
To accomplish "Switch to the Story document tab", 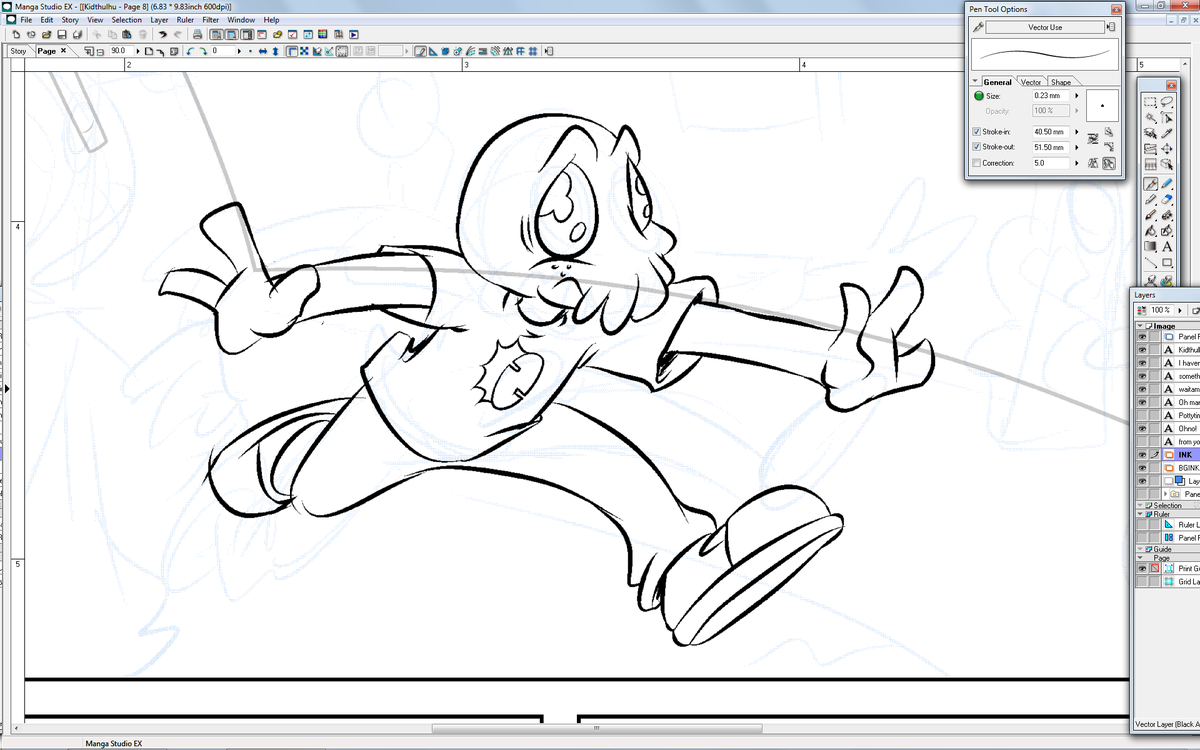I will (18, 51).
